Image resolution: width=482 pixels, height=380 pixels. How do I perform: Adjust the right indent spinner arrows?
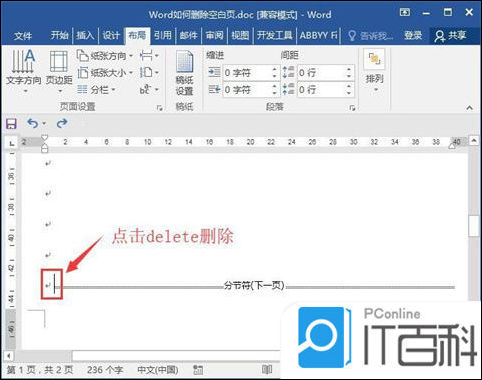[274, 89]
